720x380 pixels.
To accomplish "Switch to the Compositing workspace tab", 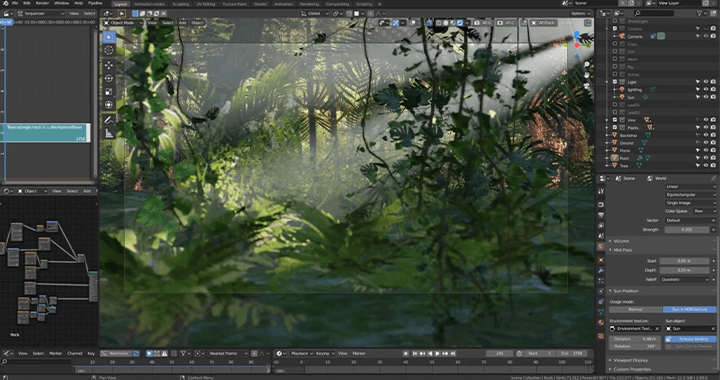I will (338, 4).
